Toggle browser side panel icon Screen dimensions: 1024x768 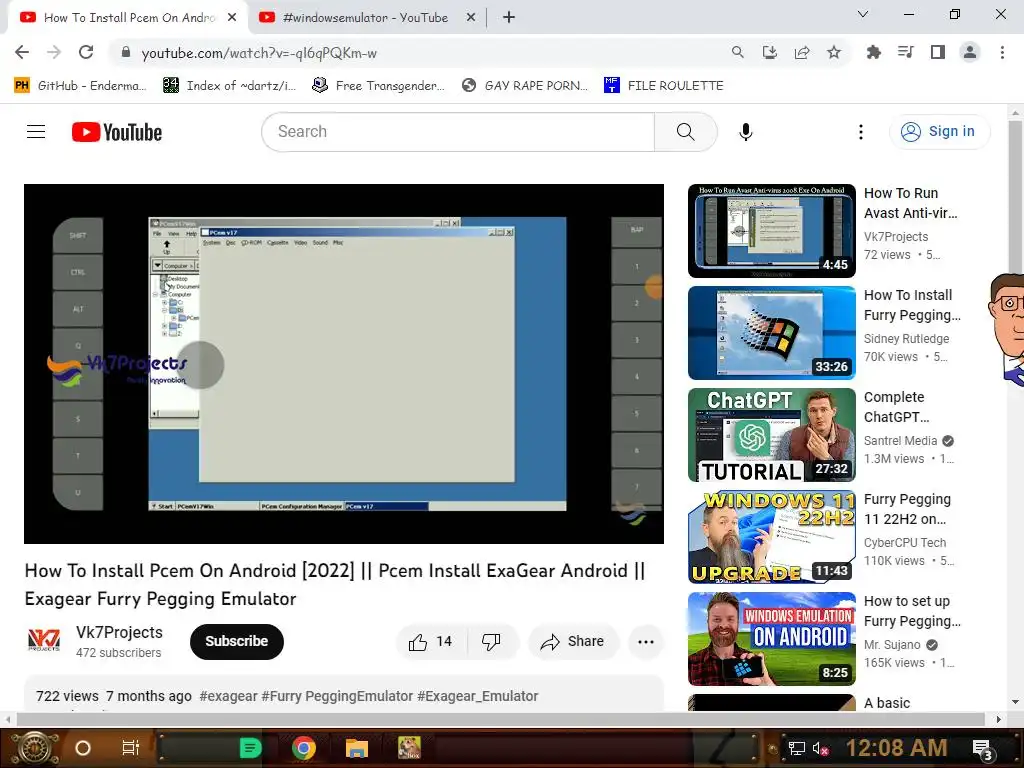938,52
